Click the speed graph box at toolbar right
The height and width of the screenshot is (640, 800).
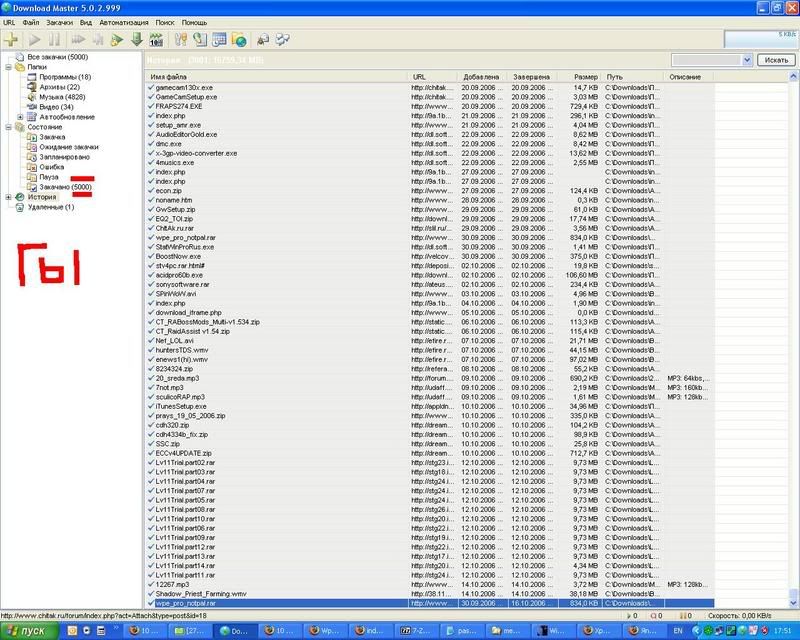760,39
